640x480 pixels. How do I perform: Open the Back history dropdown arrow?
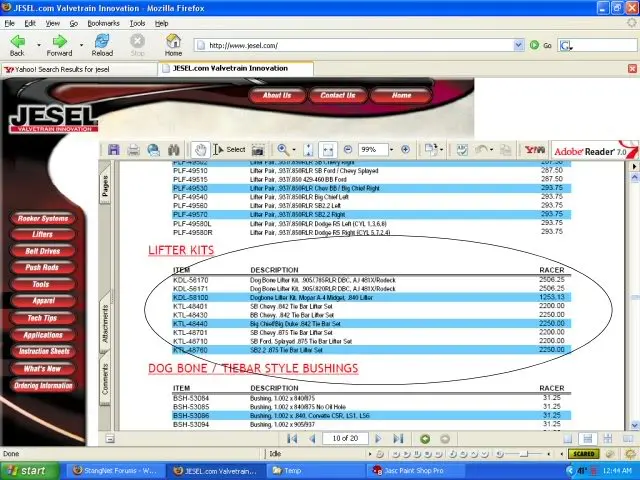tap(39, 45)
